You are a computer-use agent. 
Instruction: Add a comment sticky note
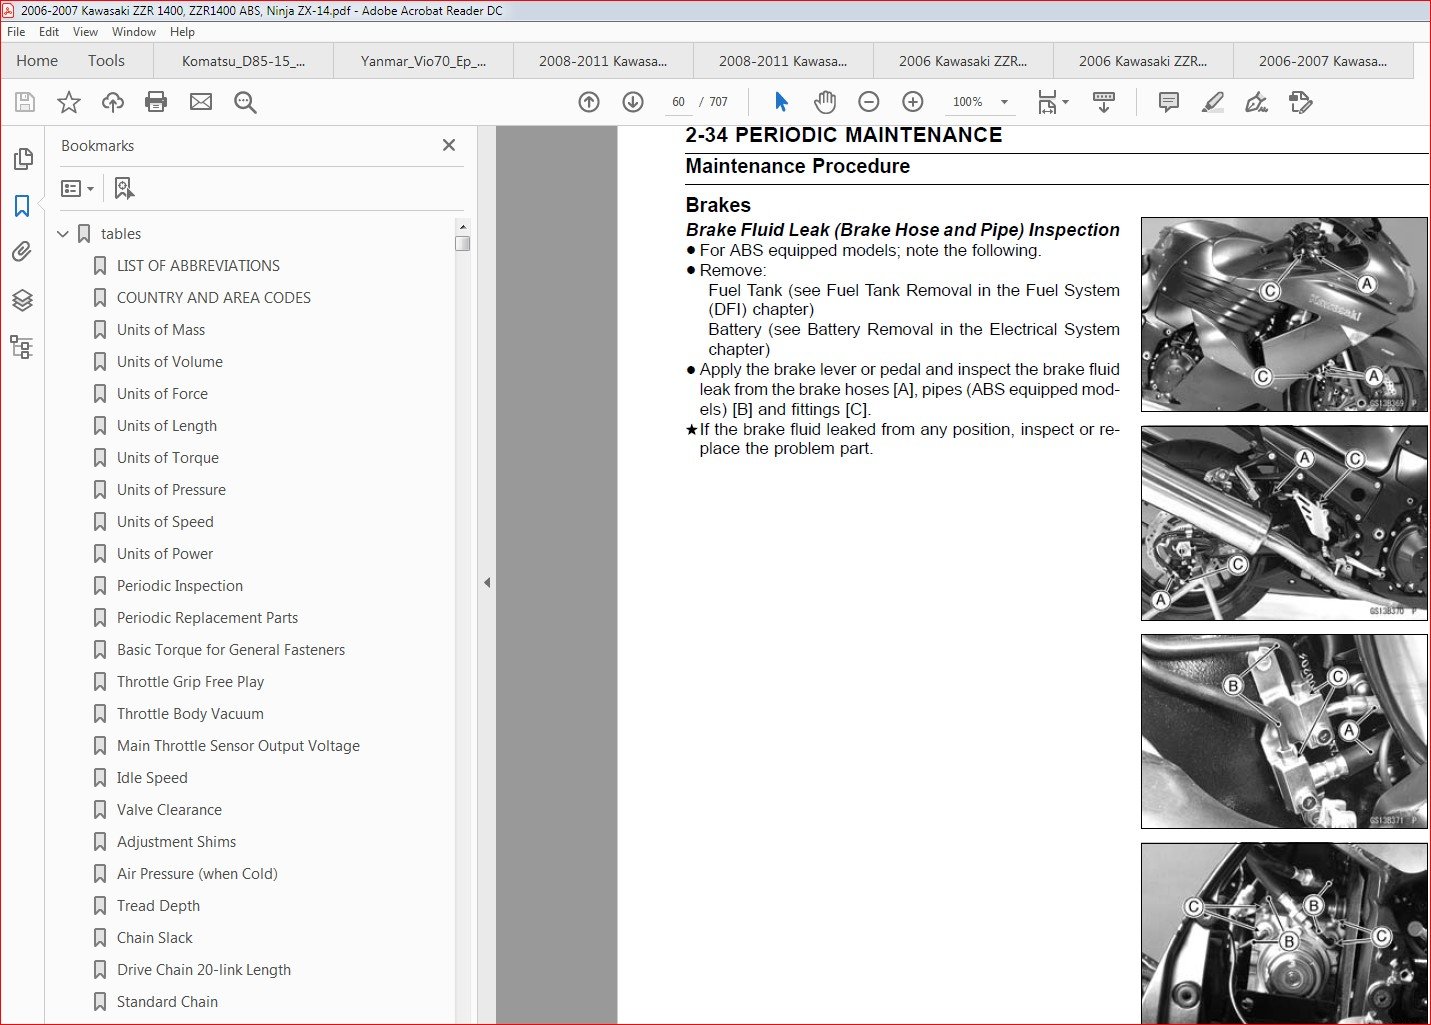[1168, 102]
